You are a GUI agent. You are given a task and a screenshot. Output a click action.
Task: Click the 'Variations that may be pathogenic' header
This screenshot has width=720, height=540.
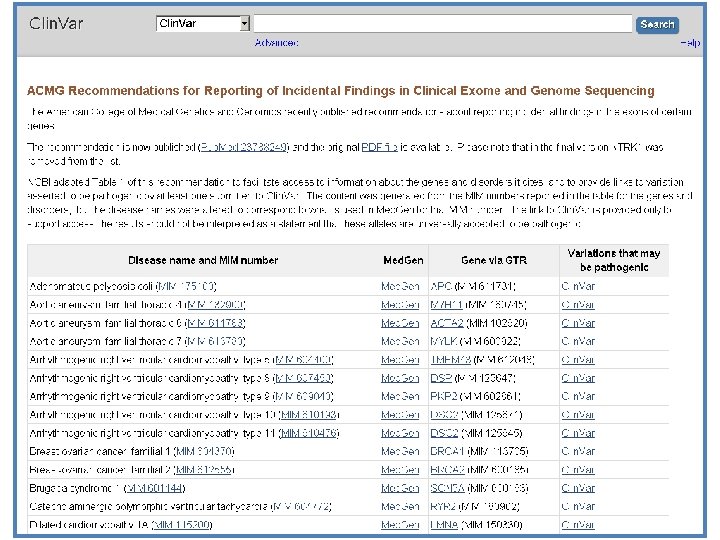614,260
